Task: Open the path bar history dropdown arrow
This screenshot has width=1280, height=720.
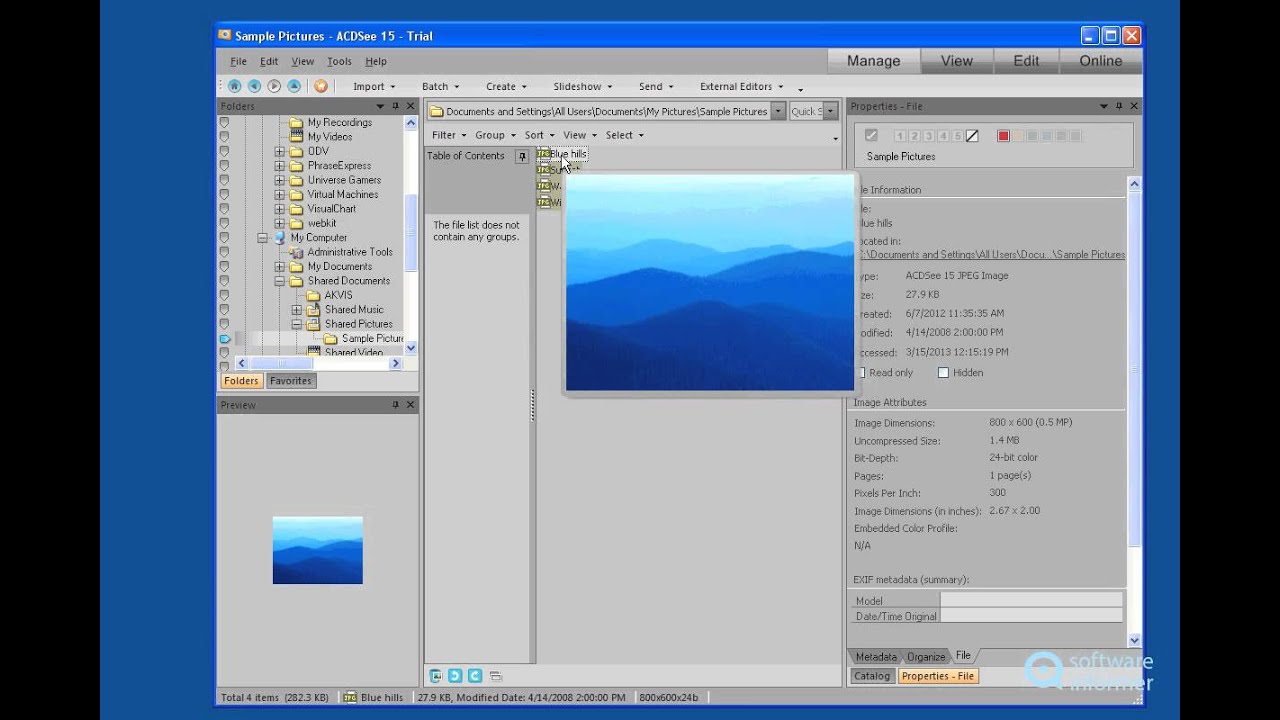Action: [x=778, y=112]
